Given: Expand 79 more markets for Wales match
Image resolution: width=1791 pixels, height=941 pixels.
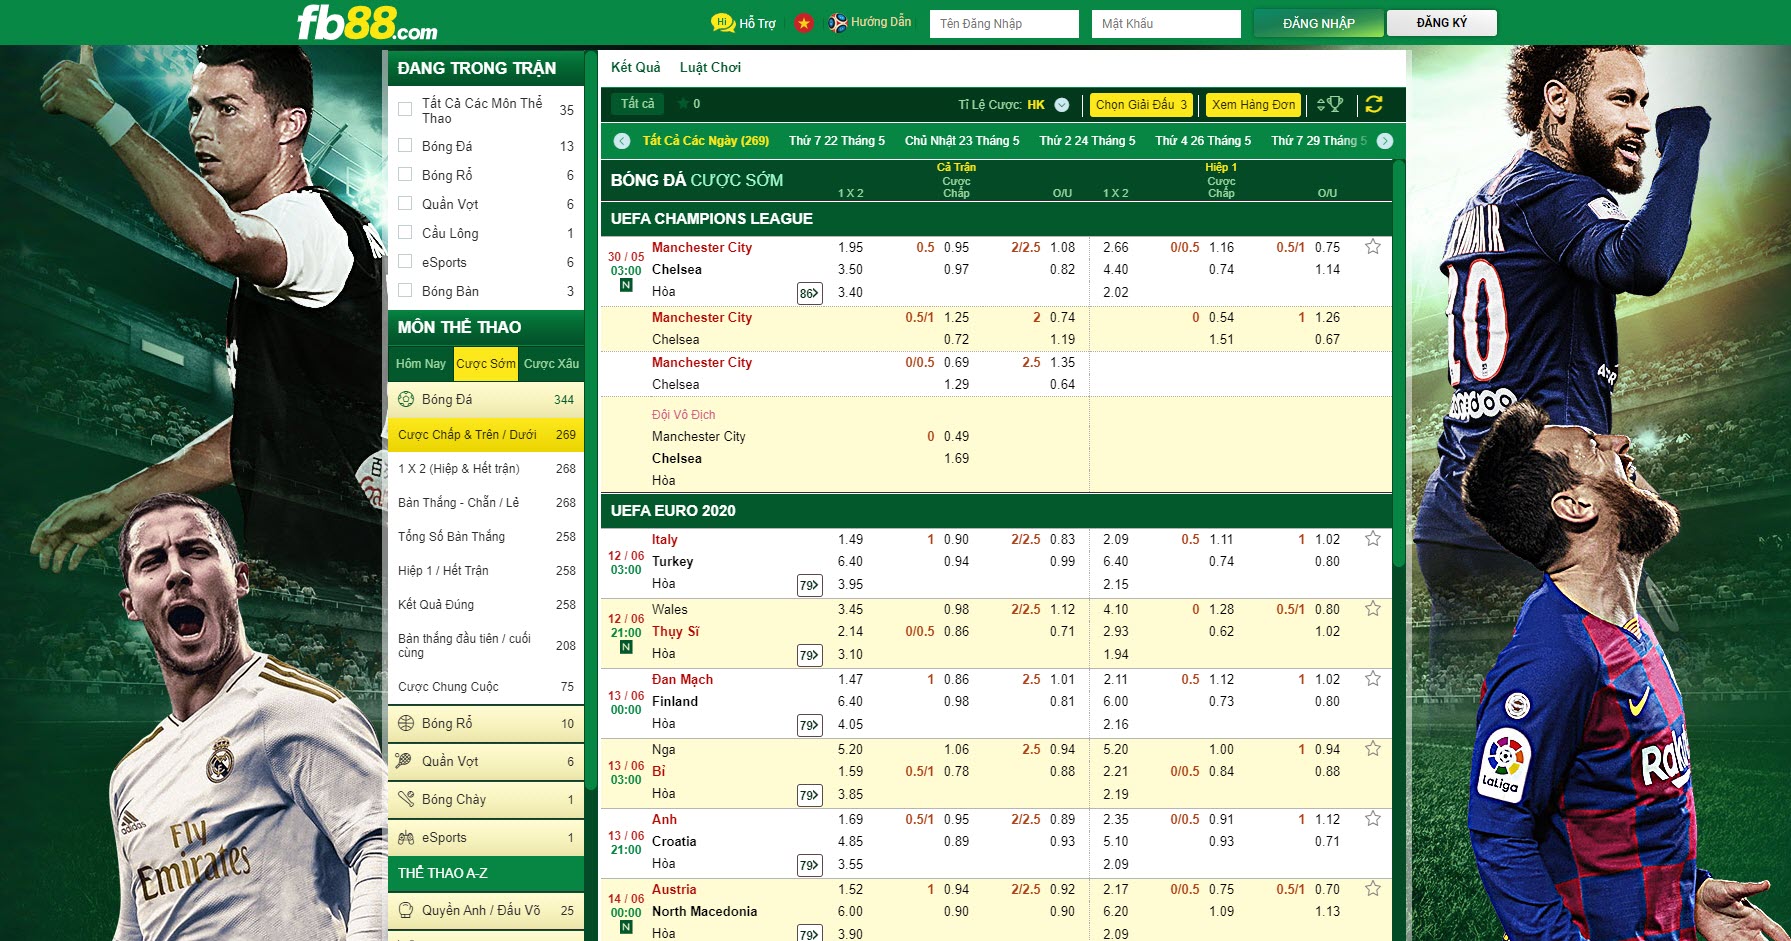Looking at the screenshot, I should (809, 655).
